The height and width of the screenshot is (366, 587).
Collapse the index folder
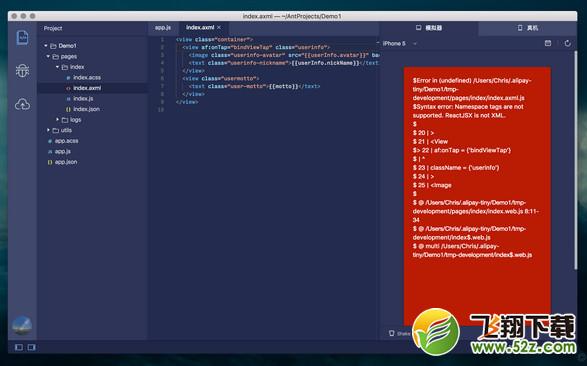pyautogui.click(x=58, y=67)
